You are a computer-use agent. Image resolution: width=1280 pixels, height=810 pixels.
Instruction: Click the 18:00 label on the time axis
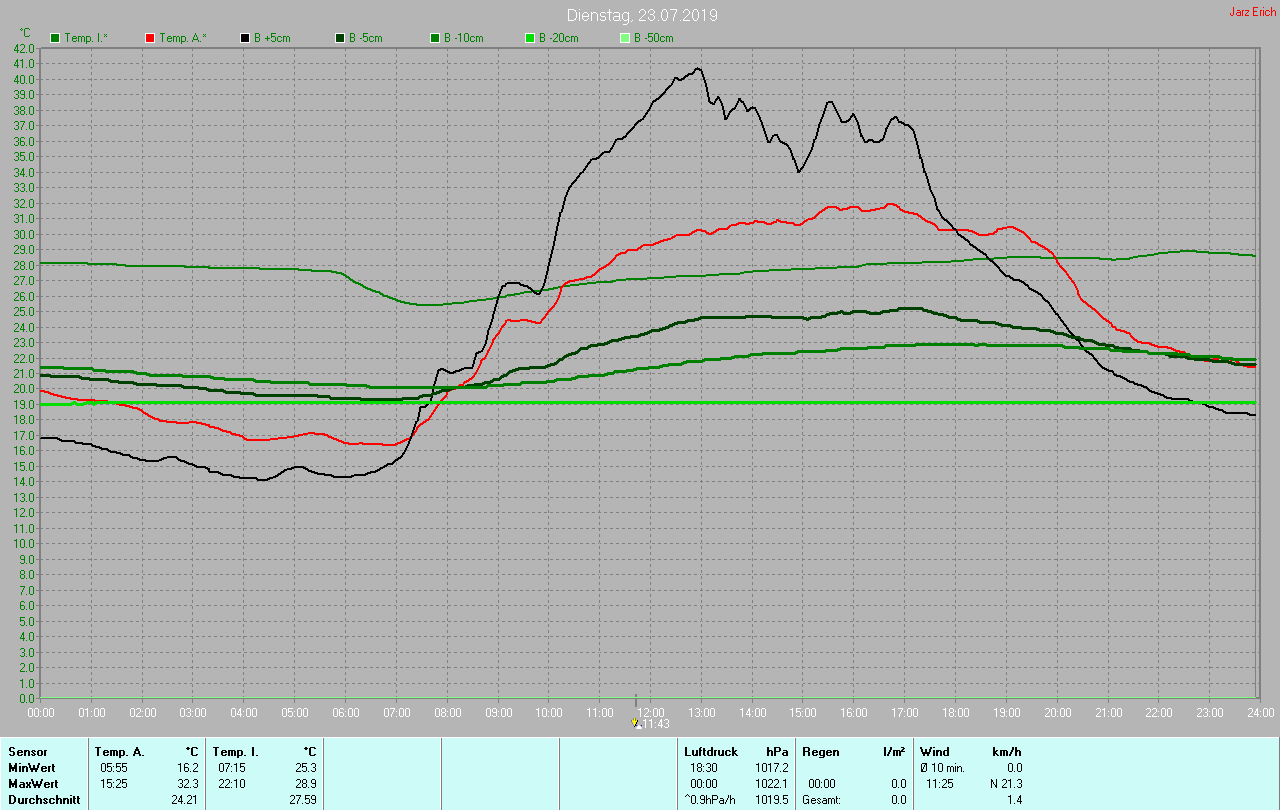pos(955,712)
